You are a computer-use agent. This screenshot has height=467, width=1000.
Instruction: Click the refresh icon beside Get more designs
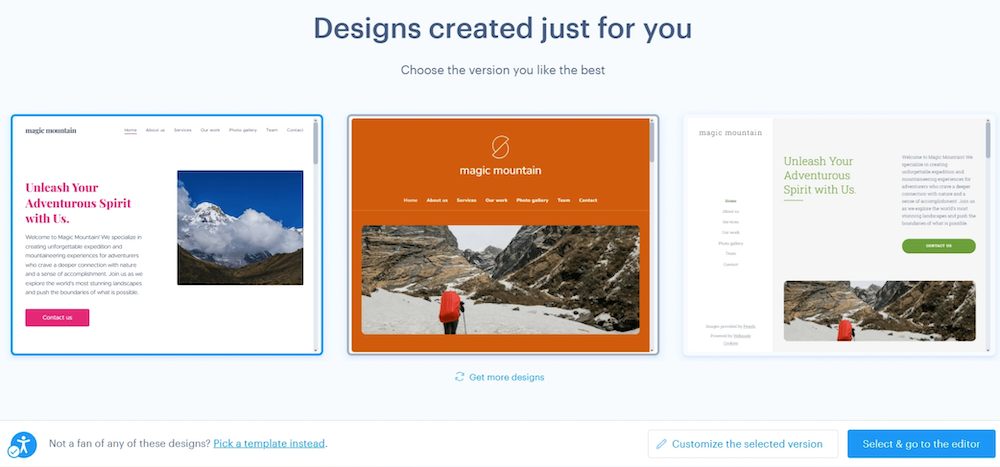(459, 377)
